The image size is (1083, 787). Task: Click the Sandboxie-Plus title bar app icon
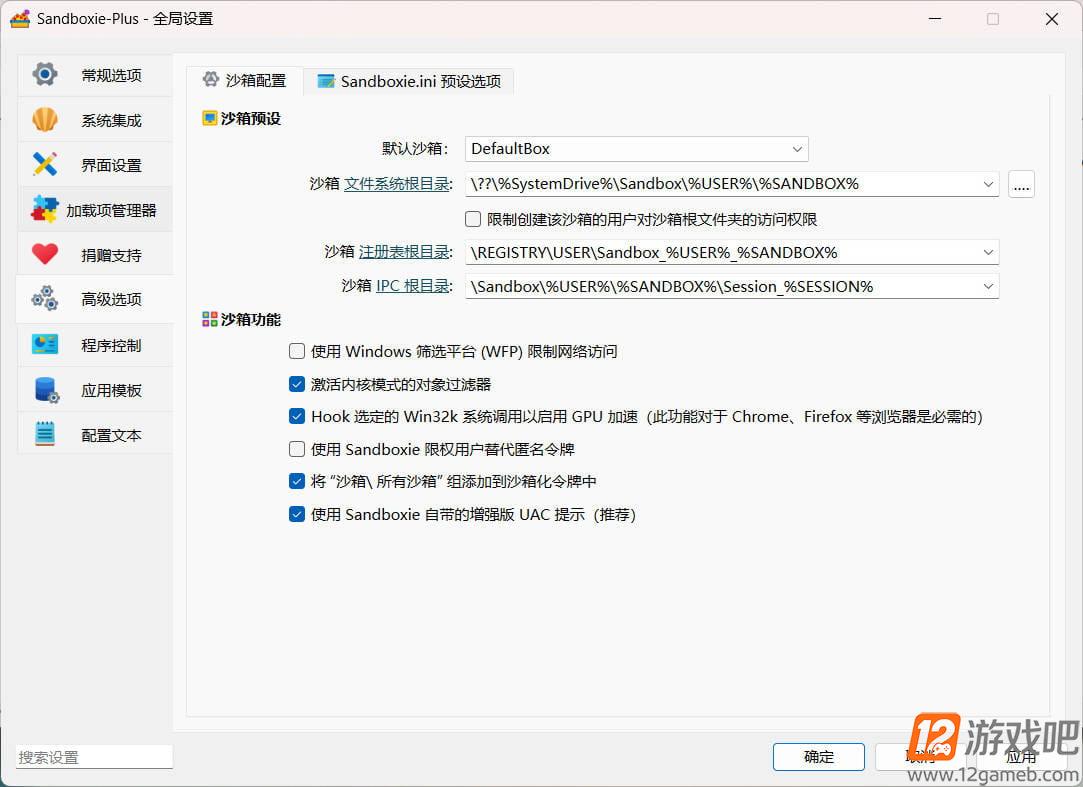20,19
